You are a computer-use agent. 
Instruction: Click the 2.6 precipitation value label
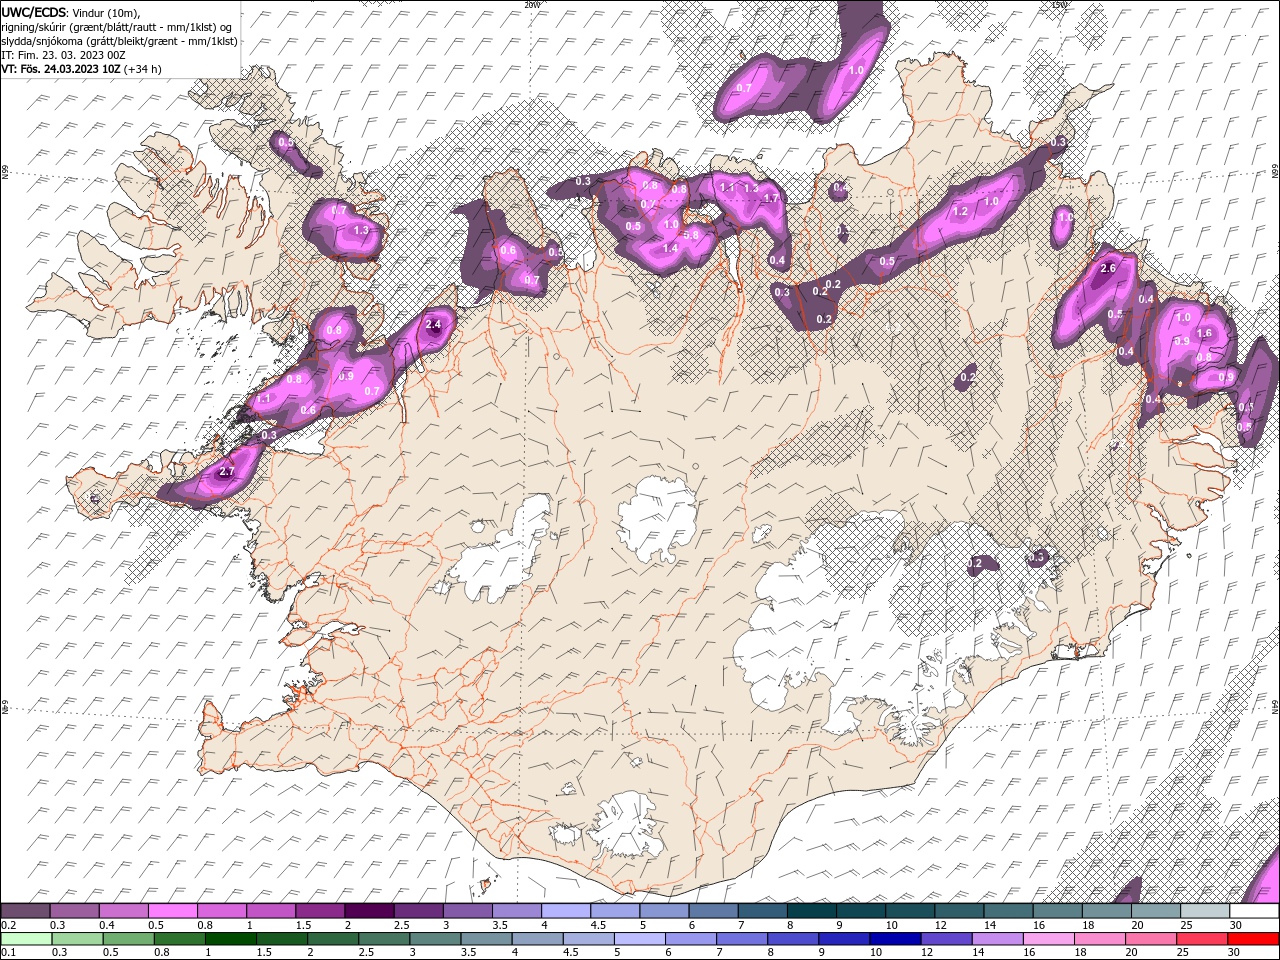tap(1107, 269)
